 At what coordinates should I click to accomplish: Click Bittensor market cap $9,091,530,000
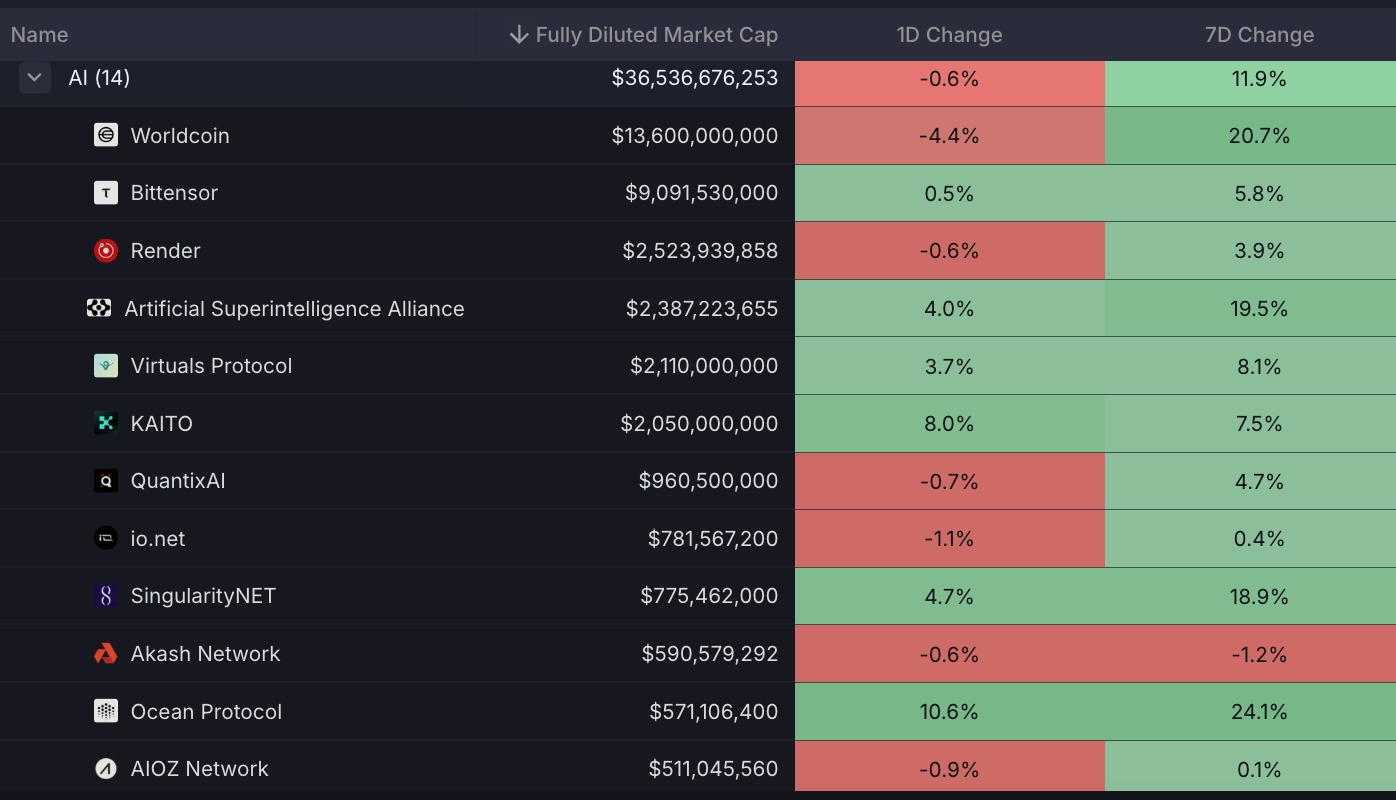pyautogui.click(x=702, y=193)
